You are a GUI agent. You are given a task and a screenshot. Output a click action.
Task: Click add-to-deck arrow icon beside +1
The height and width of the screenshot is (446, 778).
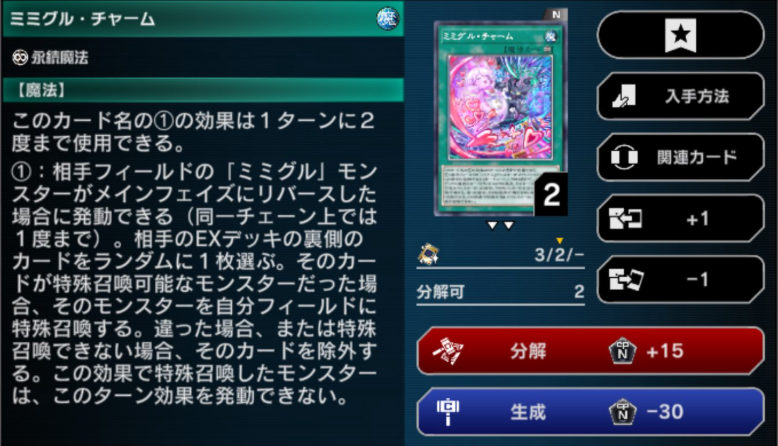626,219
